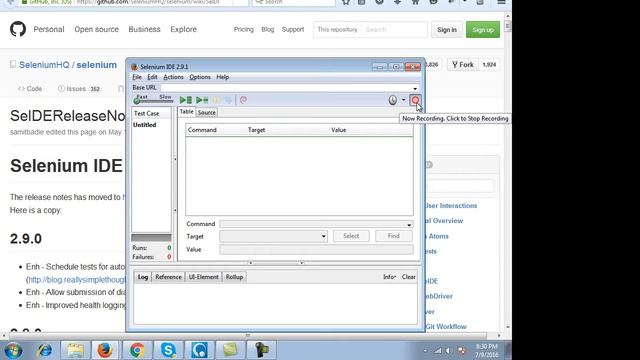The image size is (640, 360).
Task: Click the volume icon in system tray
Action: [448, 351]
